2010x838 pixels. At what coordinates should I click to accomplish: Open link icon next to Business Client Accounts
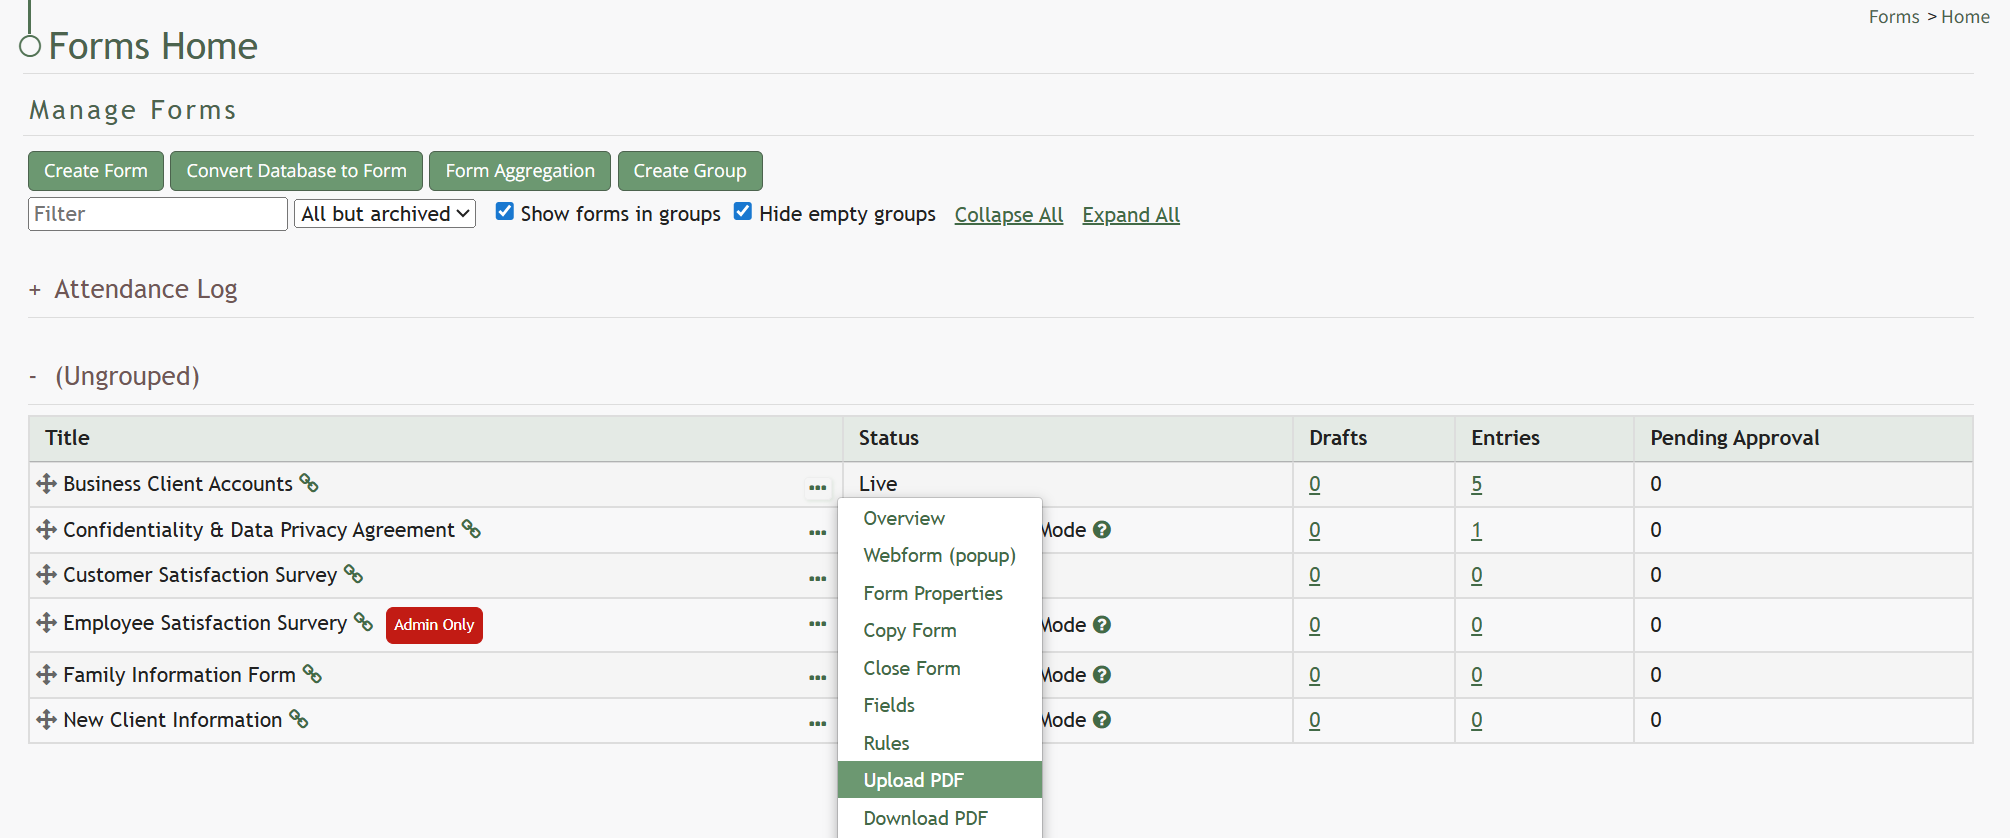[x=309, y=483]
